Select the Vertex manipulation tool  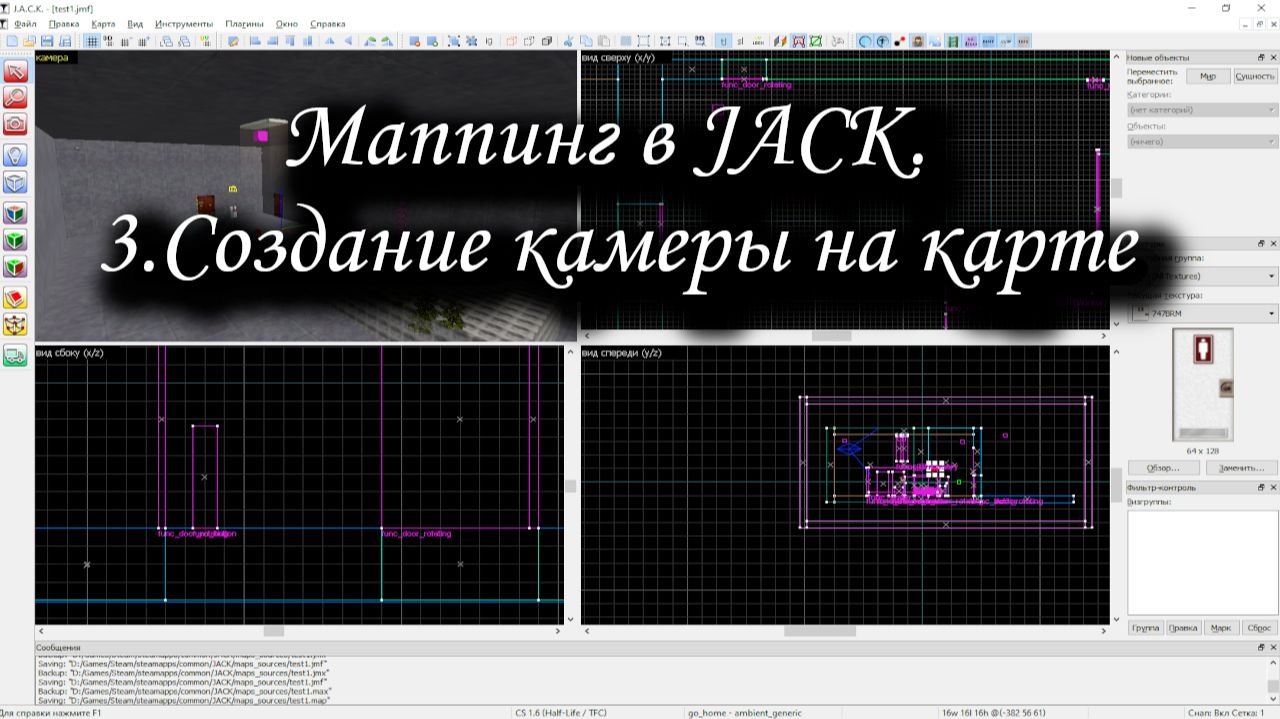[x=15, y=325]
